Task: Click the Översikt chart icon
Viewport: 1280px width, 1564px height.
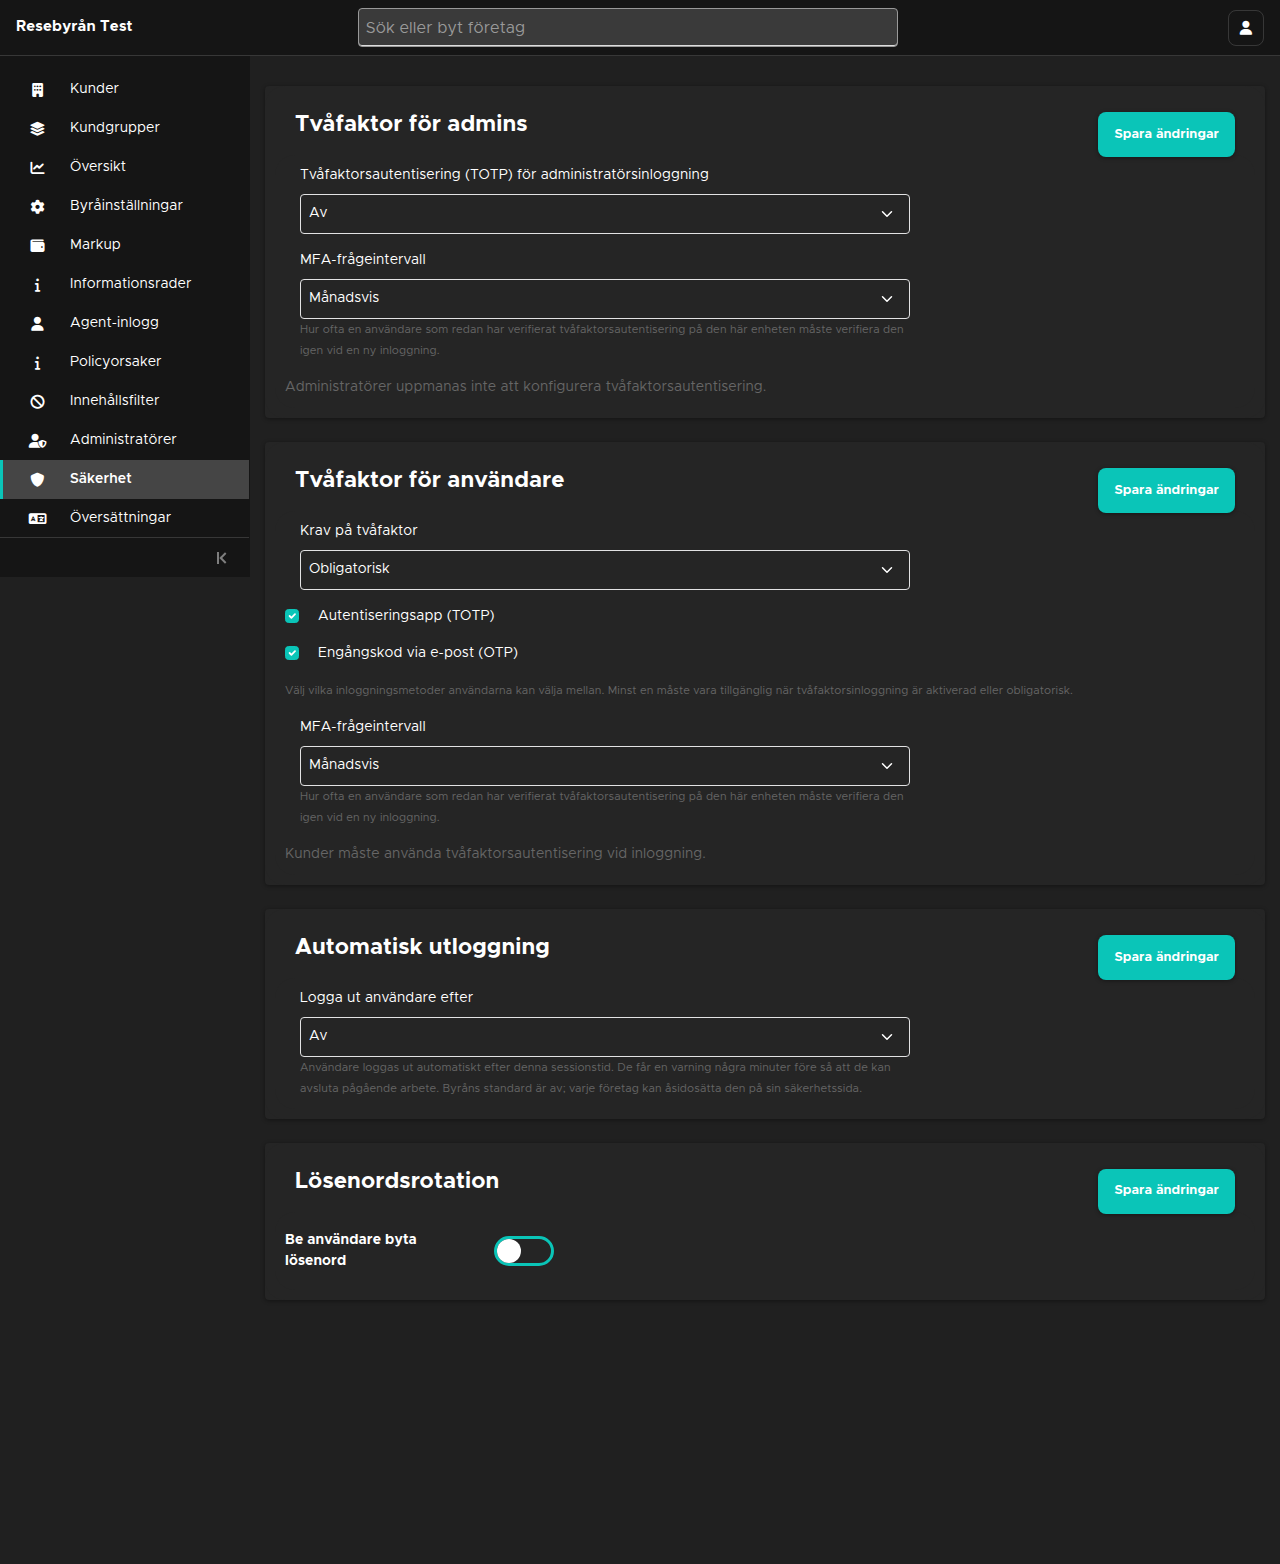Action: click(x=37, y=167)
